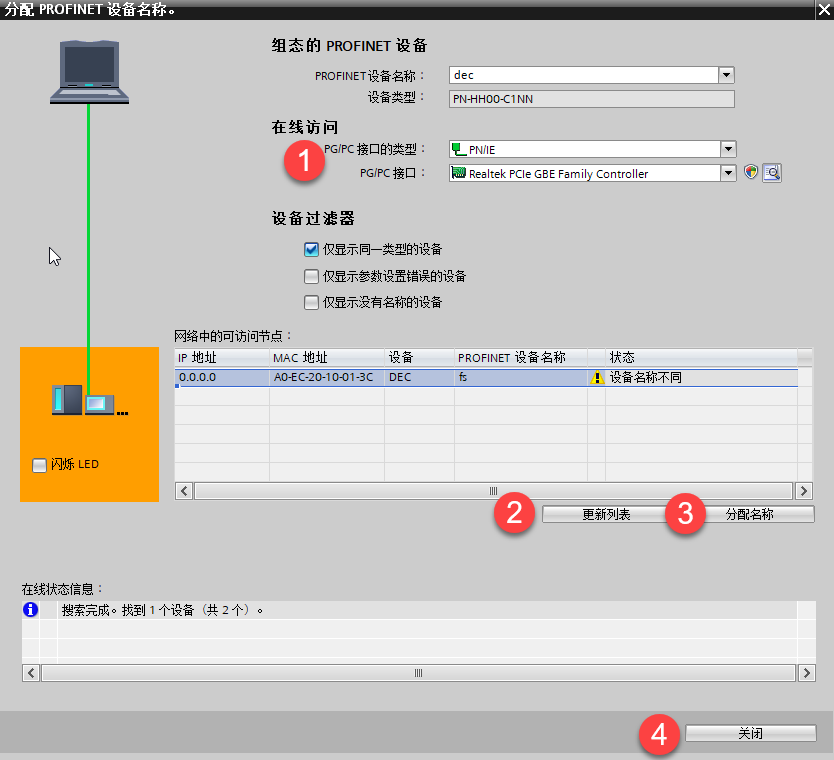
Task: Click the status text 设备名称不同
Action: 645,378
